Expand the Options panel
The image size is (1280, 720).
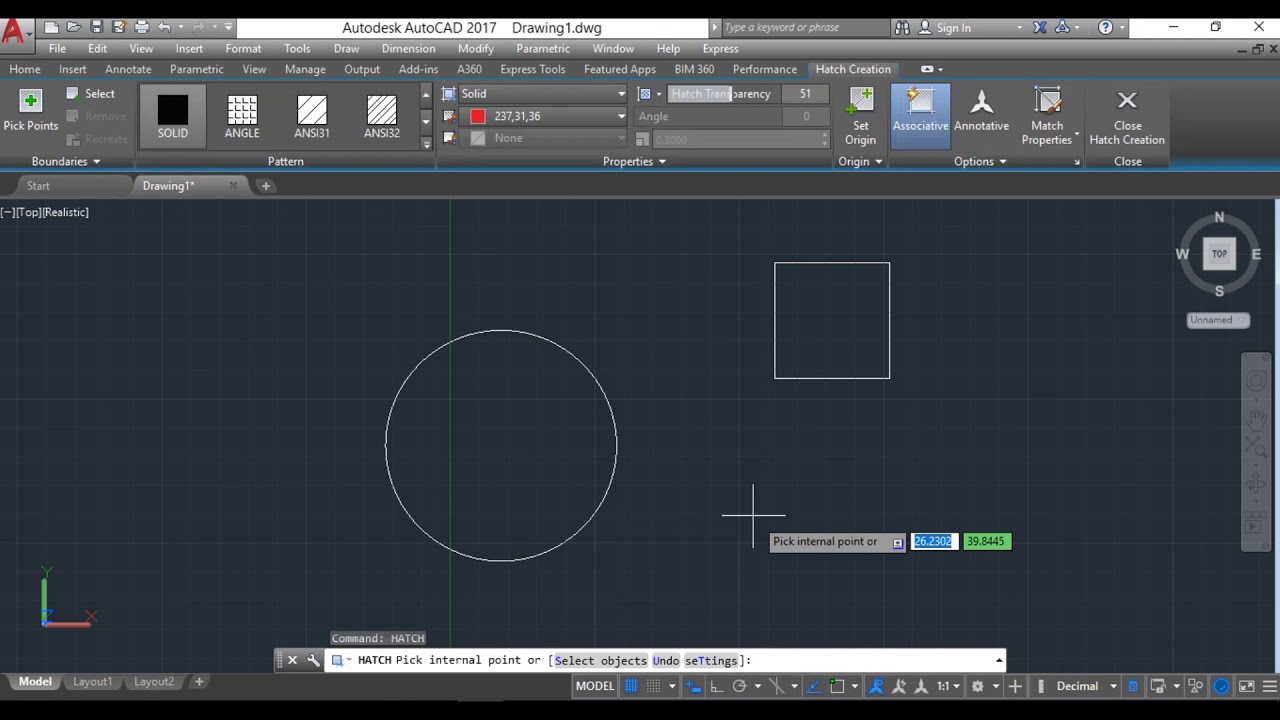(980, 161)
